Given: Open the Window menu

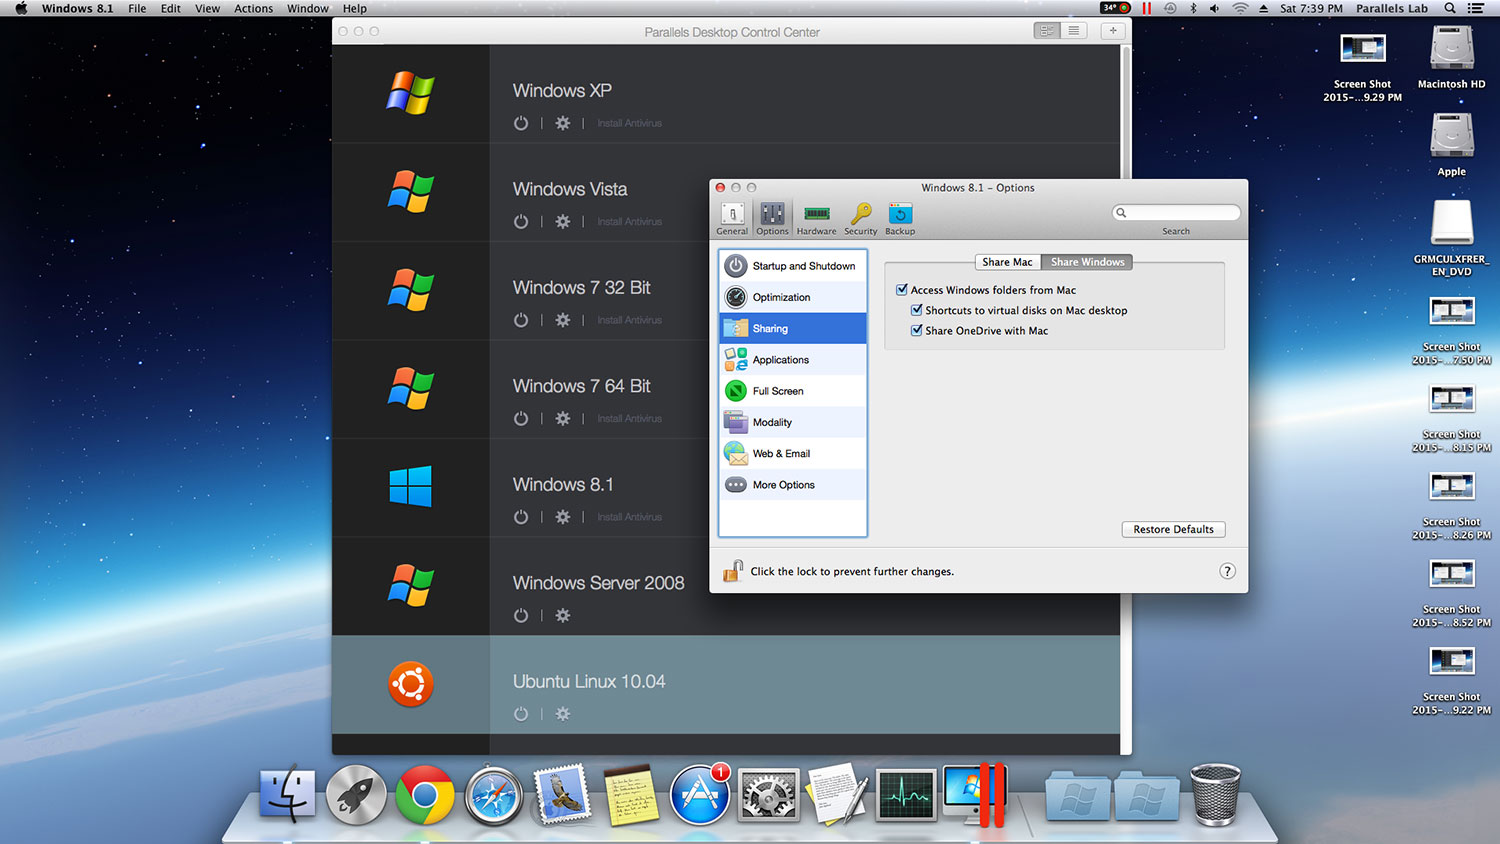Looking at the screenshot, I should click(308, 8).
